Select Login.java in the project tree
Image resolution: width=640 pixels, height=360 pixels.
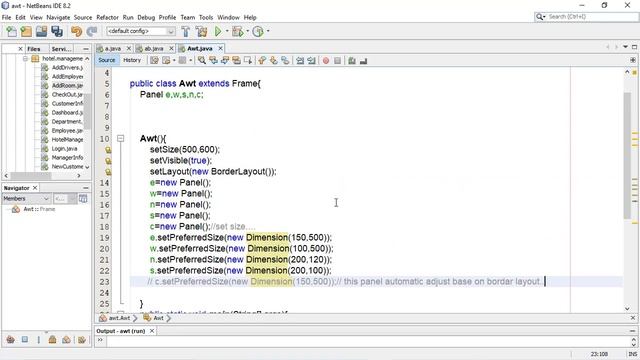[64, 149]
